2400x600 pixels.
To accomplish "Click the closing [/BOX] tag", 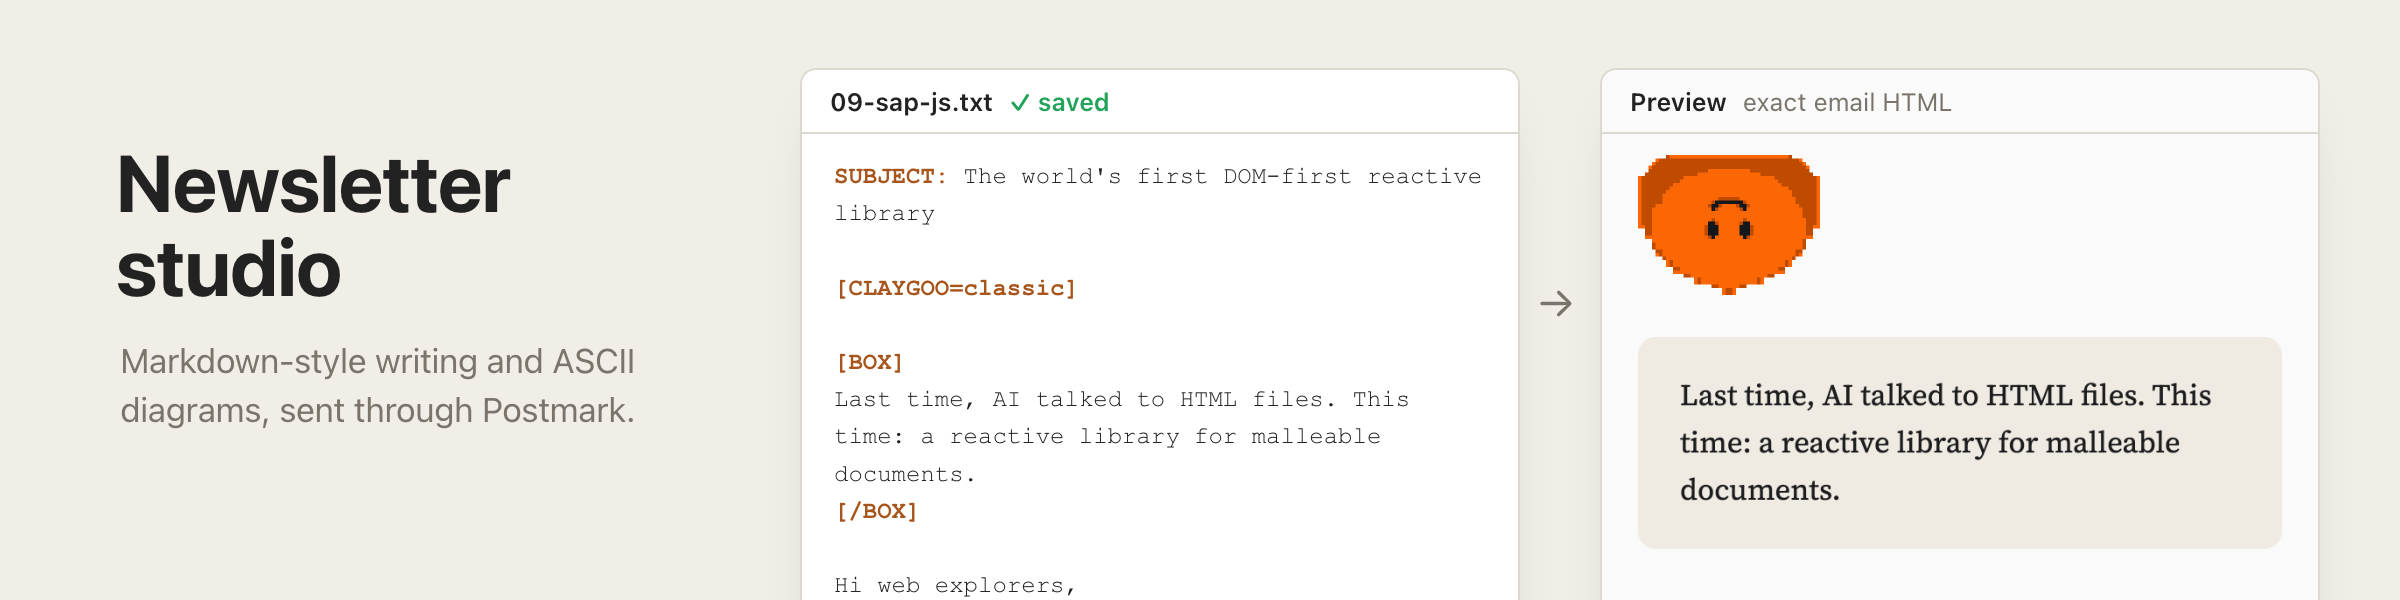I will pos(876,511).
